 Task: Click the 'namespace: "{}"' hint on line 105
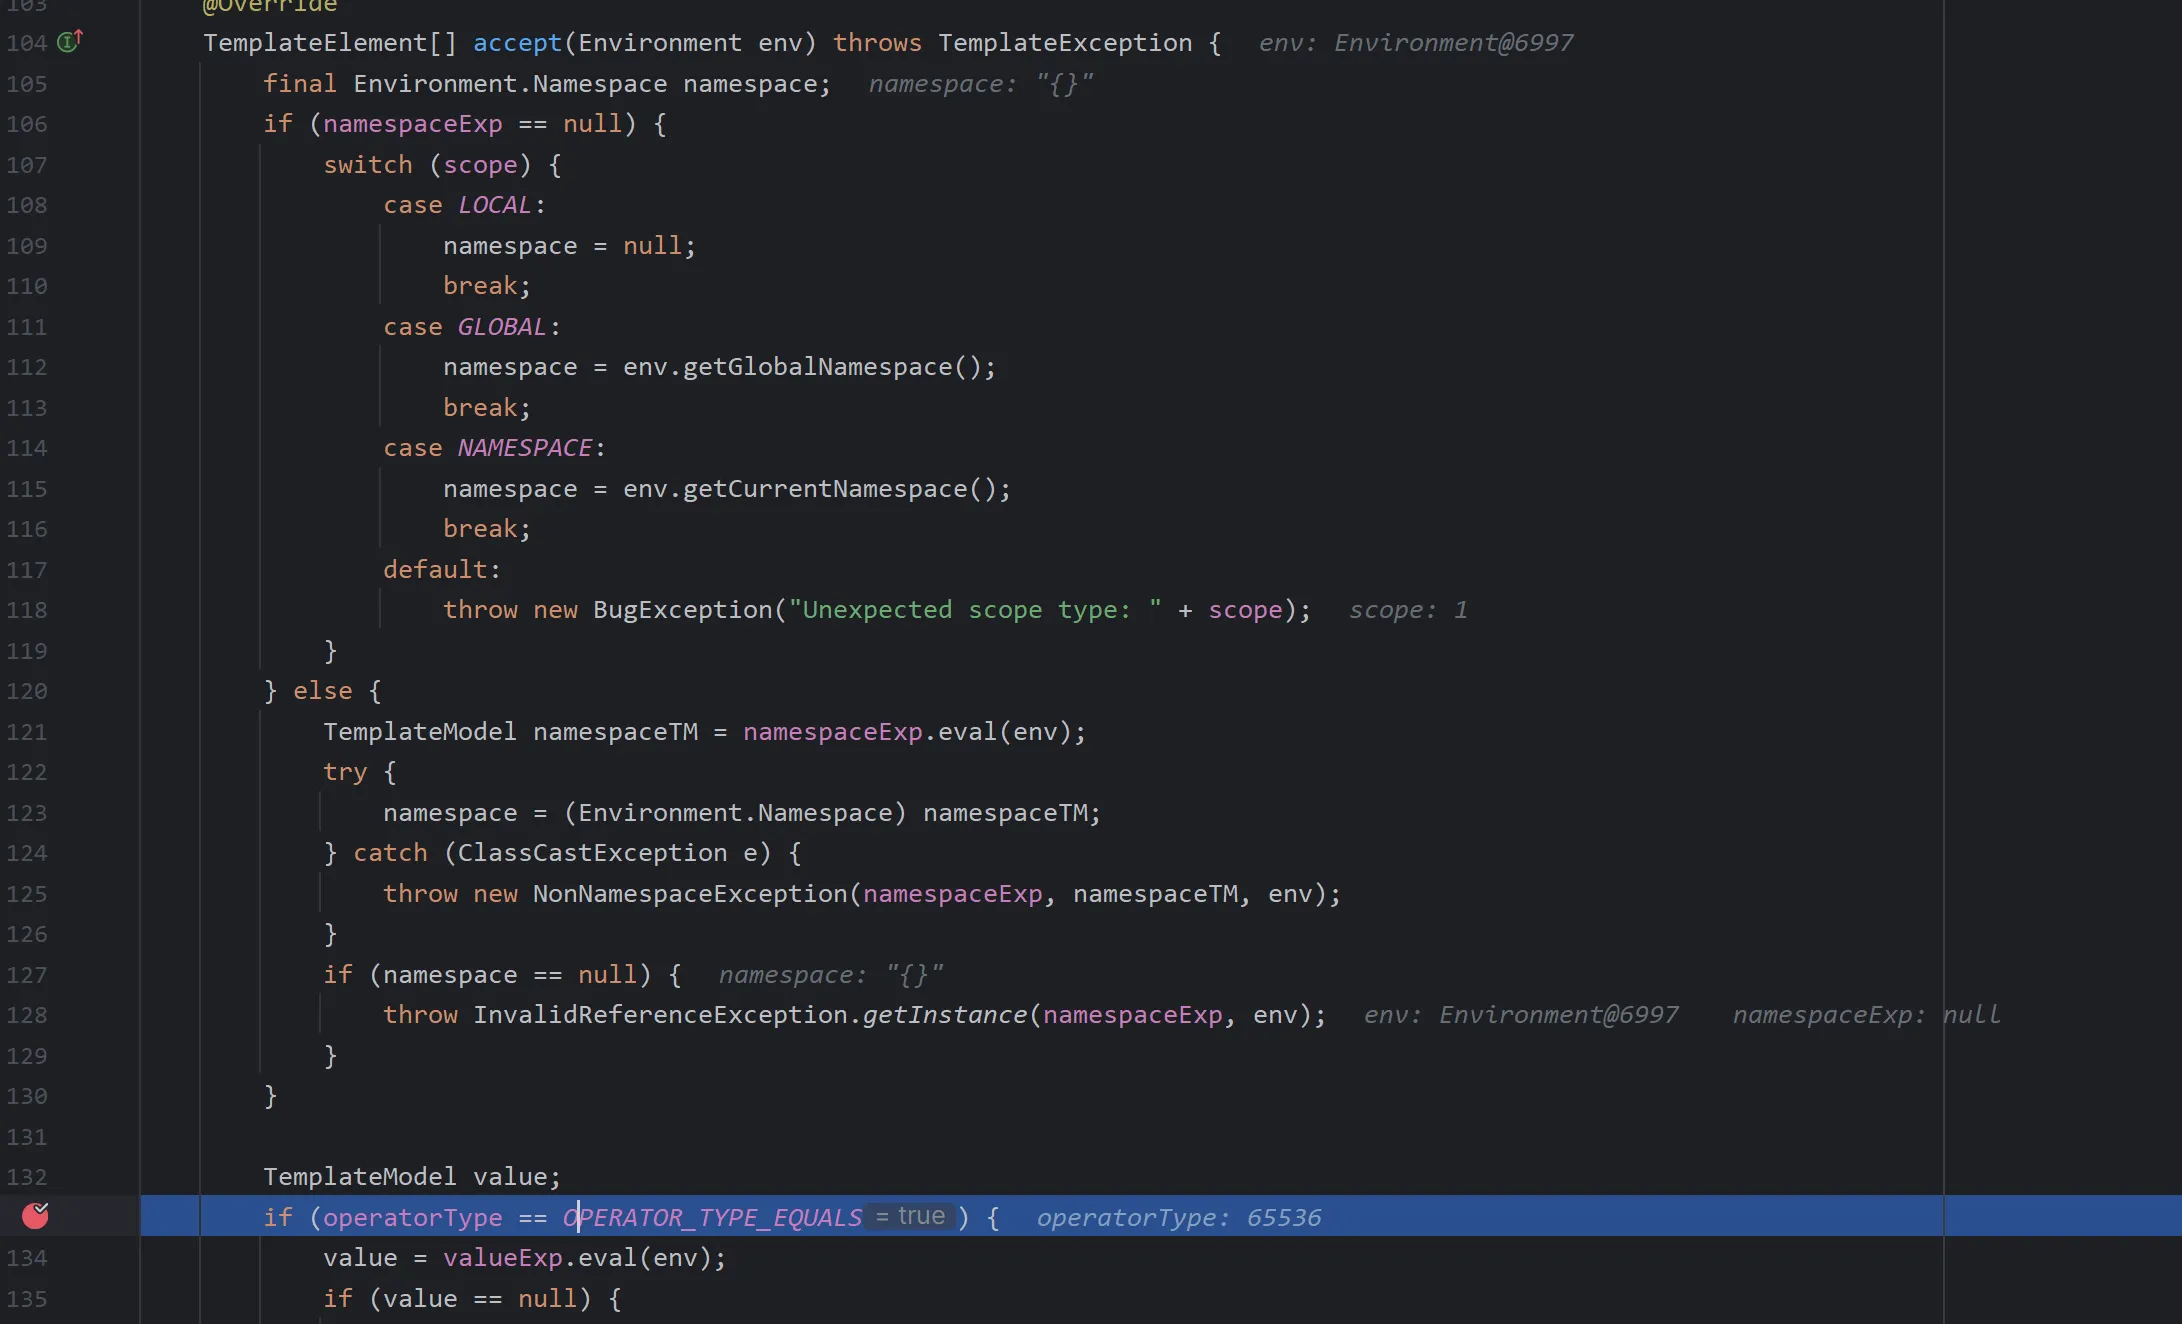[980, 84]
